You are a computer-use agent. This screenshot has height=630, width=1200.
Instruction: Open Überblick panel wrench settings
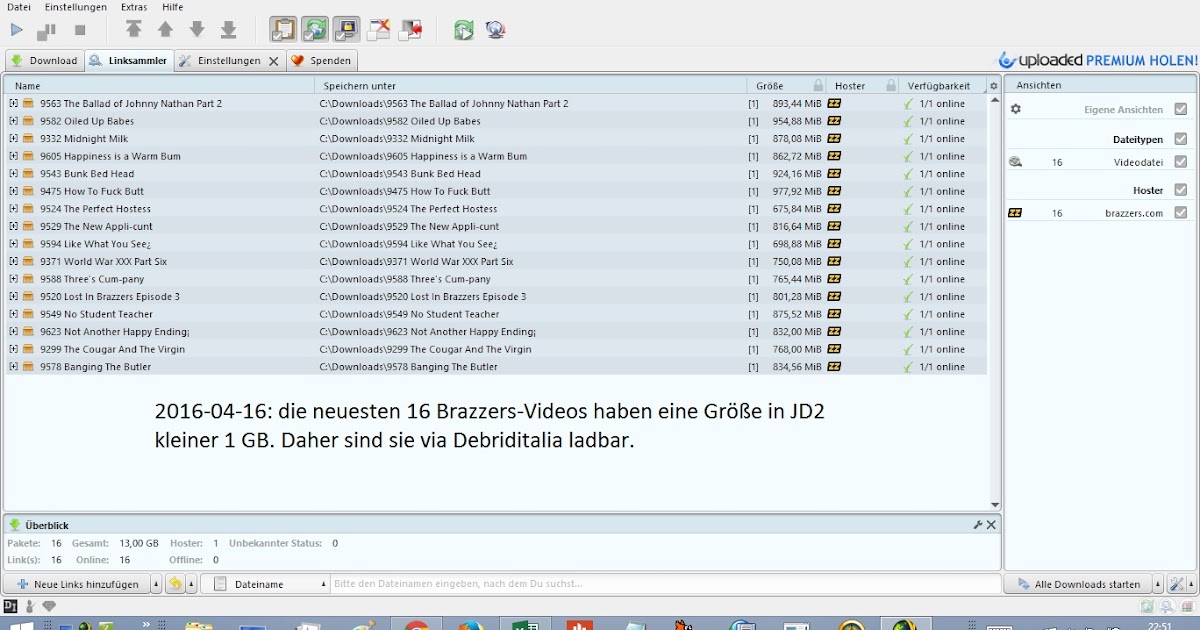(978, 525)
